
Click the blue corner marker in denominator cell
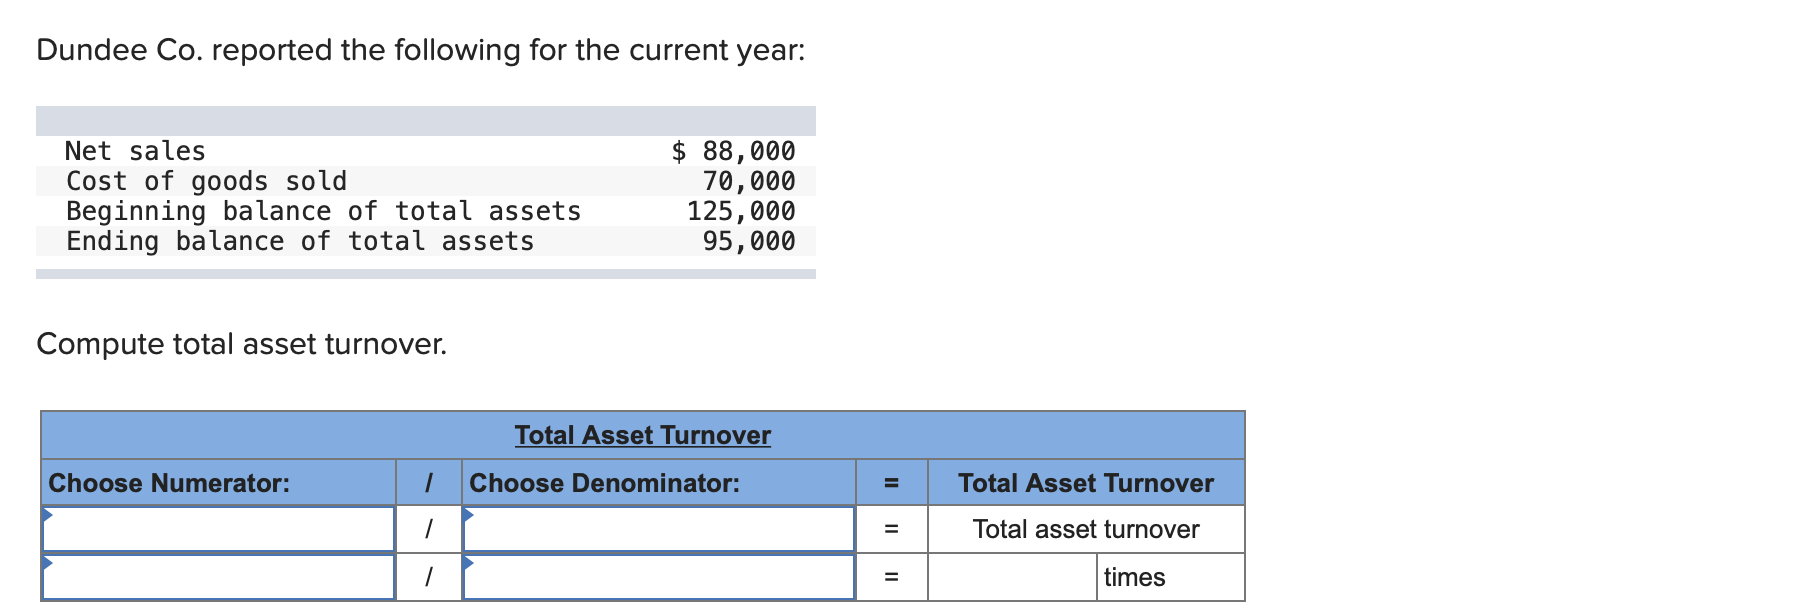coord(466,513)
